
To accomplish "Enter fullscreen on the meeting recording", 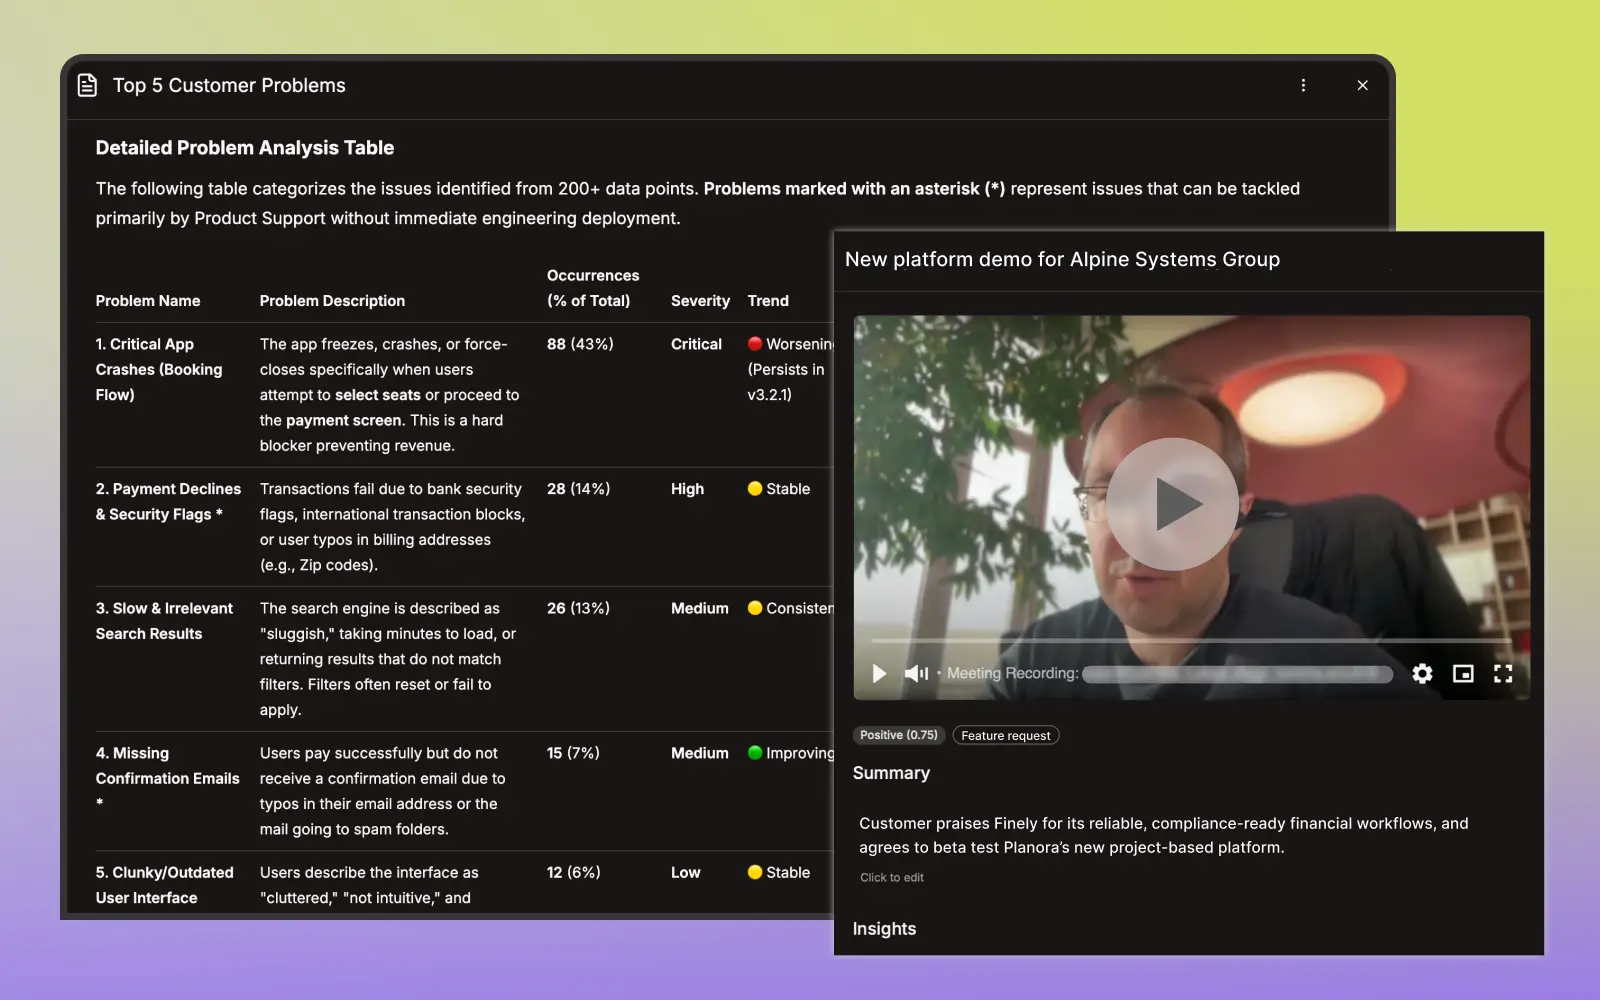I will pyautogui.click(x=1503, y=673).
